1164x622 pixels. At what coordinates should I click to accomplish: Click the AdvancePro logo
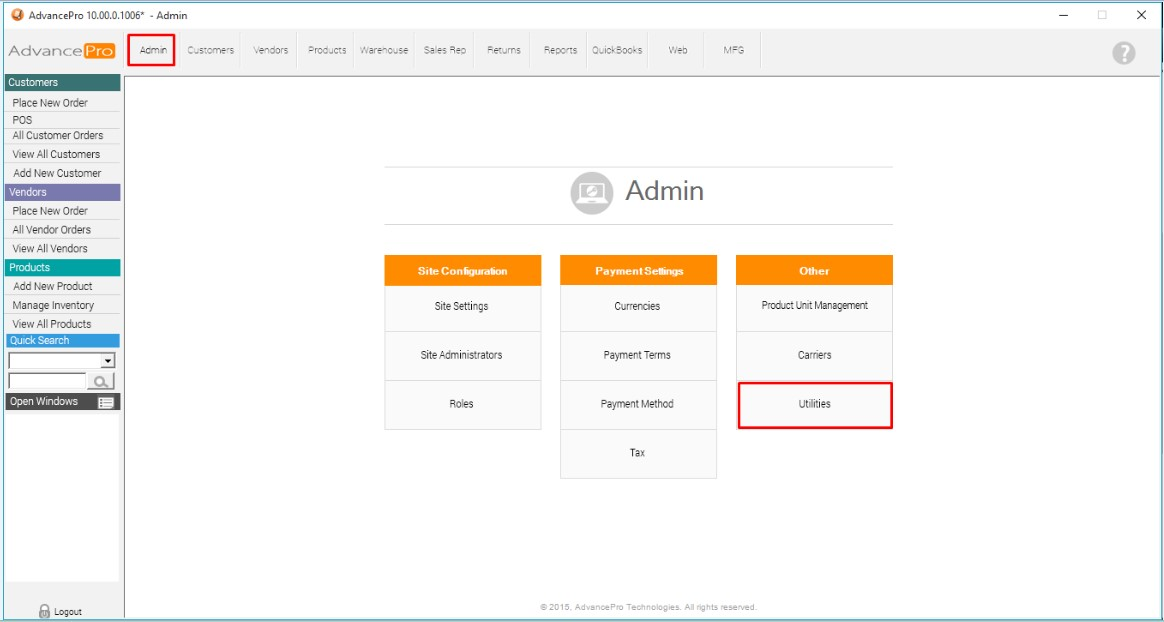tap(62, 51)
